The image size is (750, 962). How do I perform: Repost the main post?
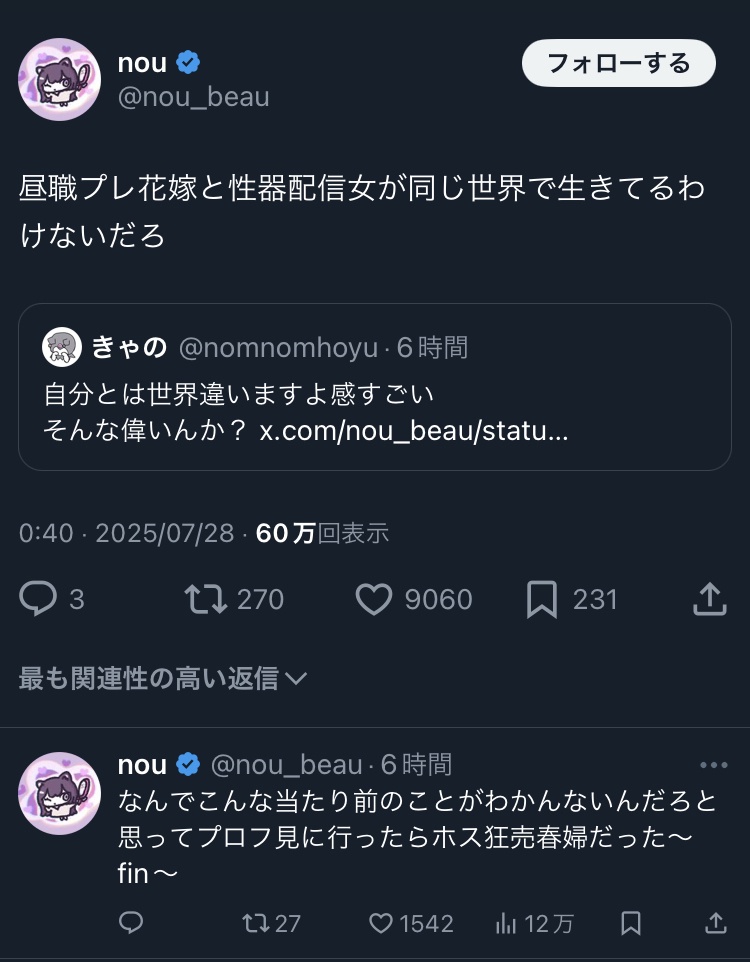206,599
